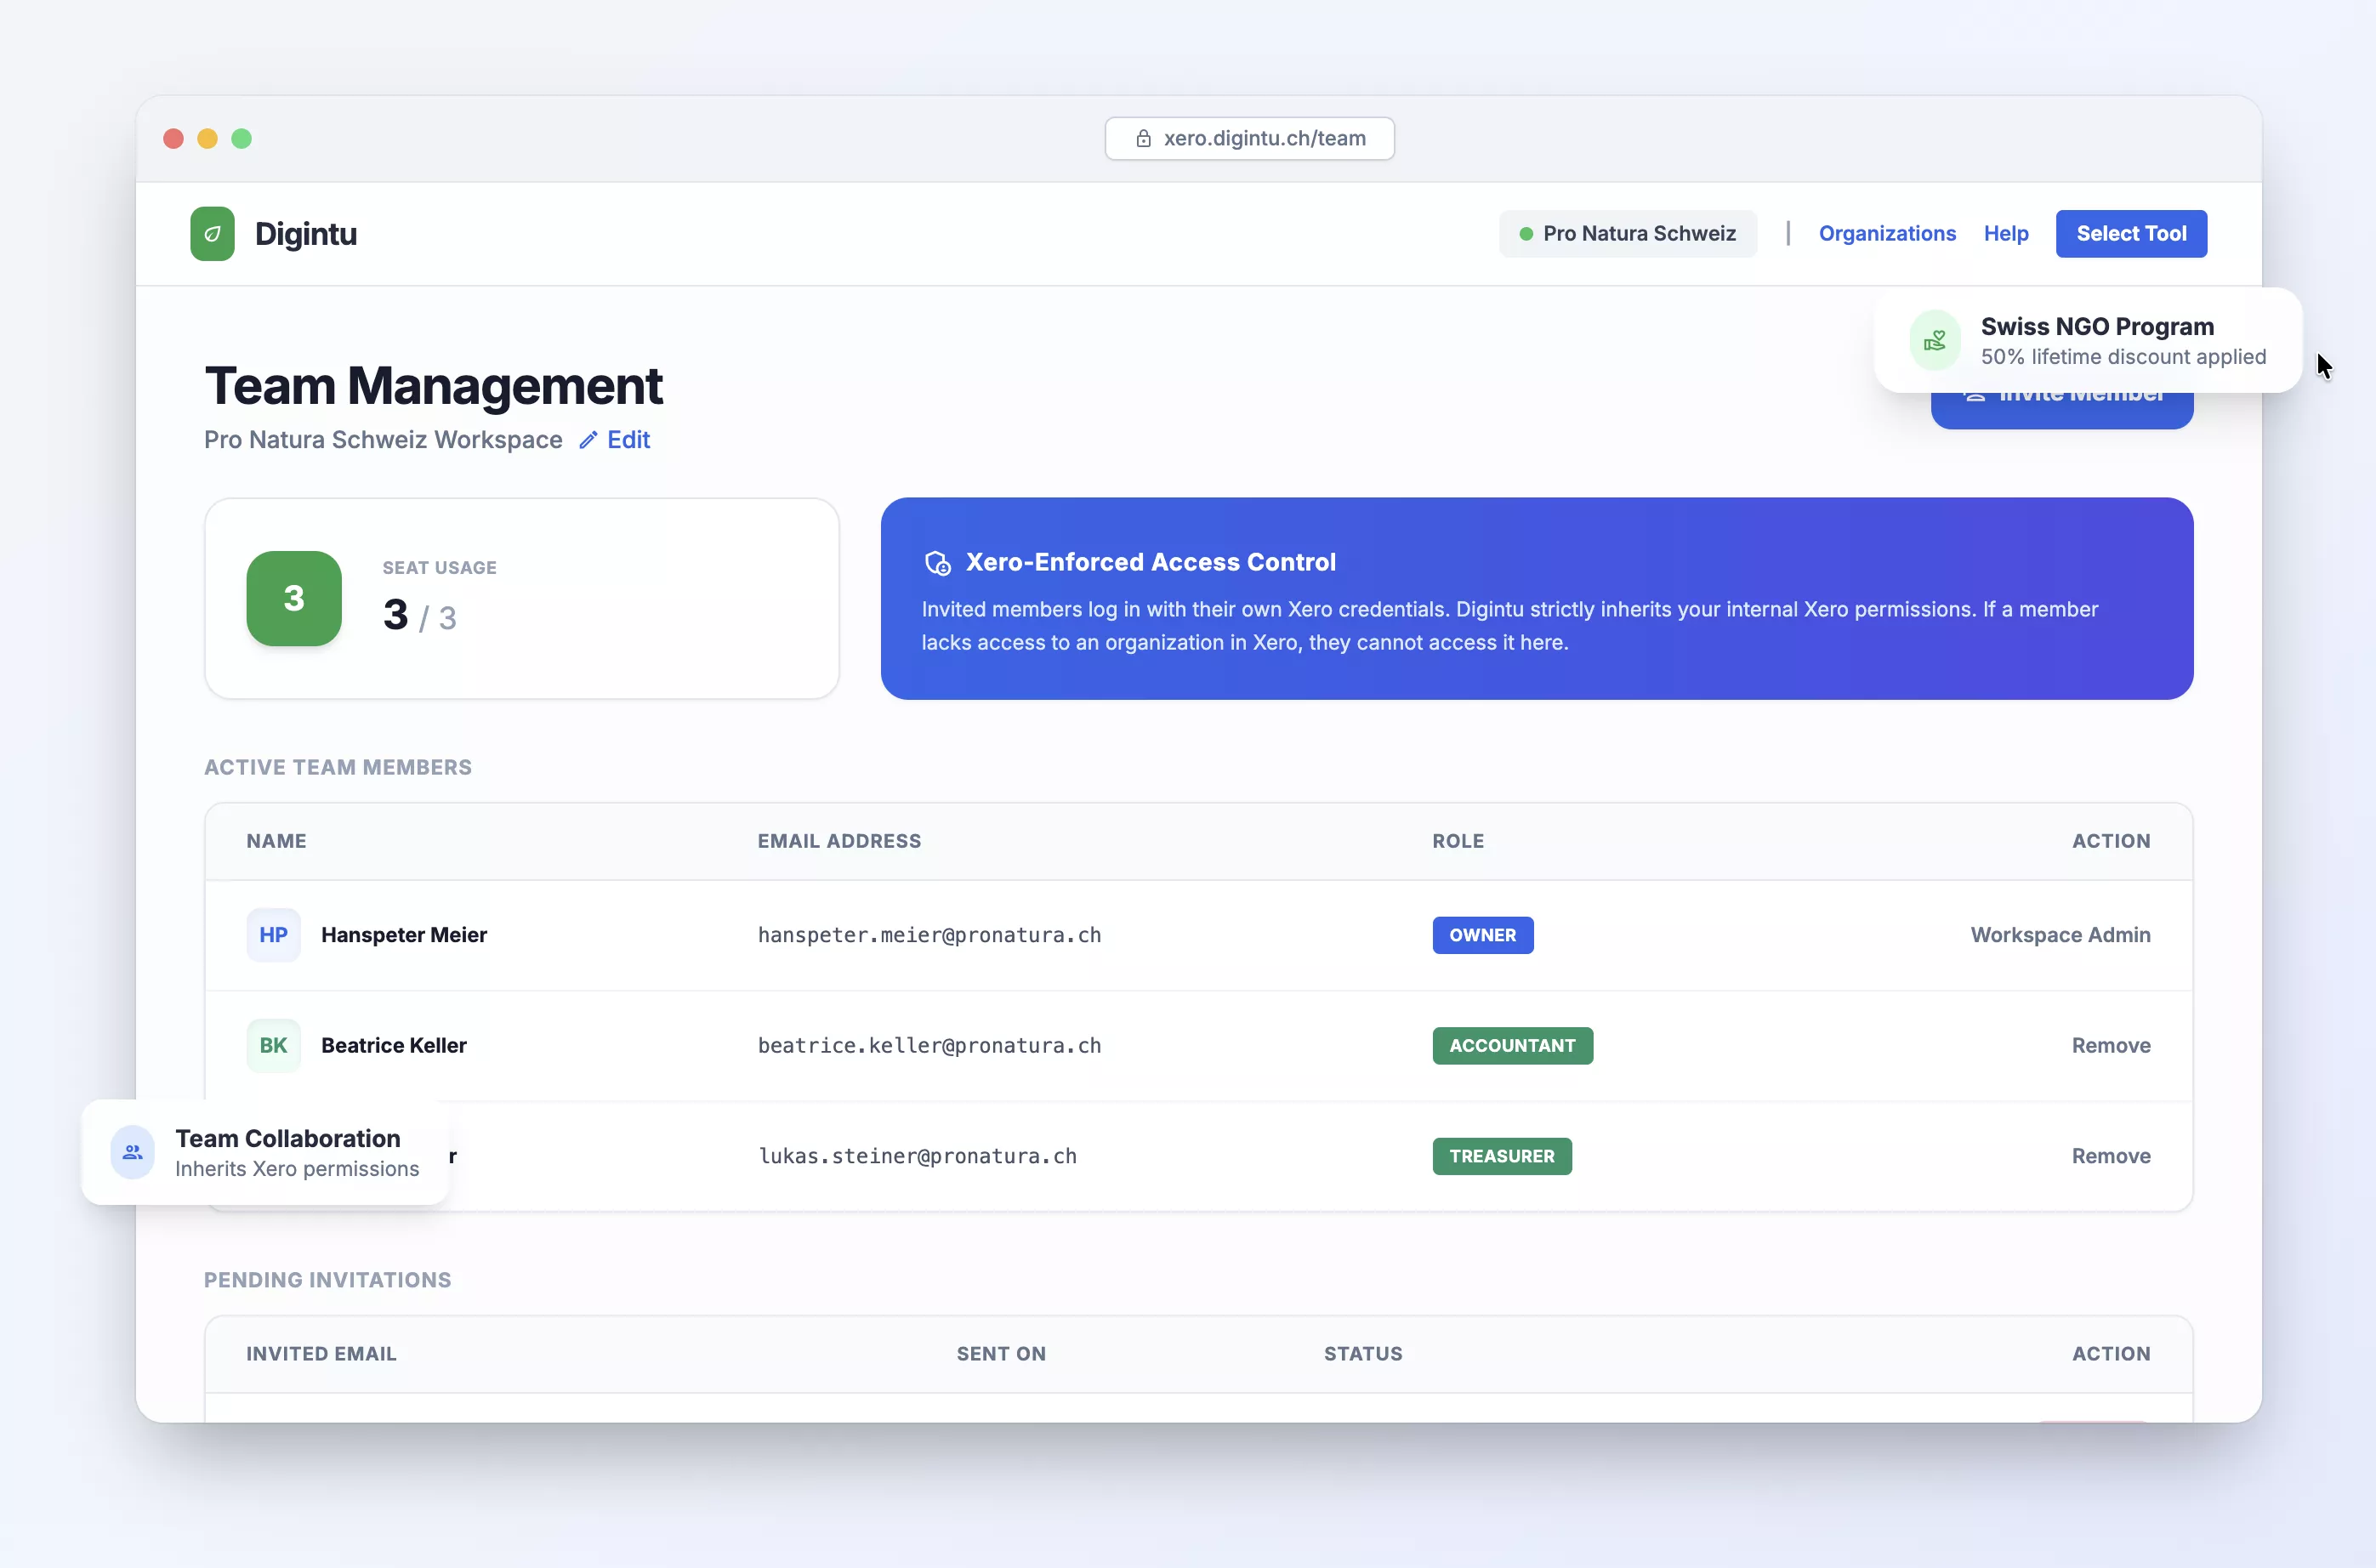Image resolution: width=2376 pixels, height=1568 pixels.
Task: Click the Swiss NGO Program hand-heart icon
Action: pyautogui.click(x=1935, y=341)
